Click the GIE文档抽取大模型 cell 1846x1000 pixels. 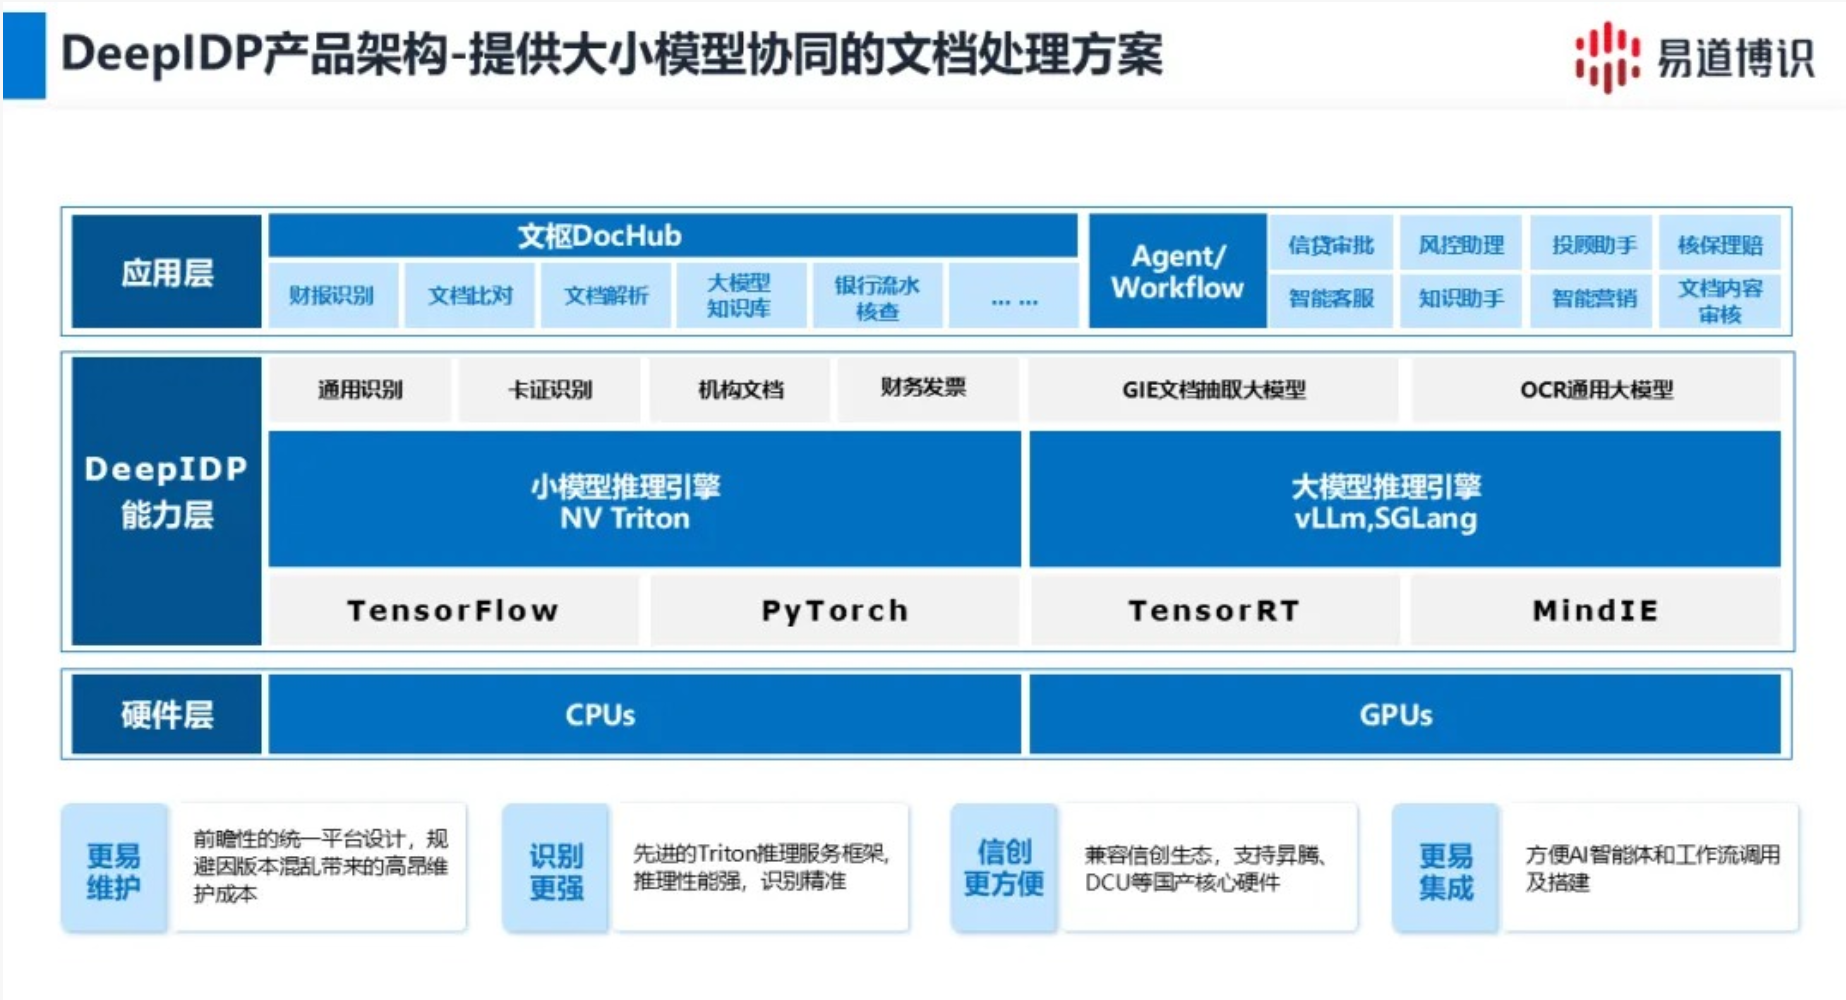coord(1213,390)
